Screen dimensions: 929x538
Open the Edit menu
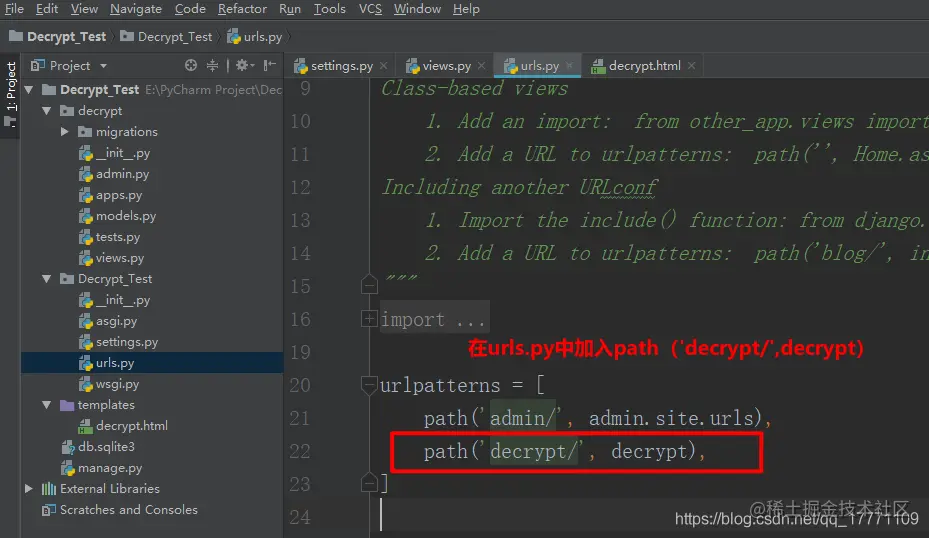[47, 9]
